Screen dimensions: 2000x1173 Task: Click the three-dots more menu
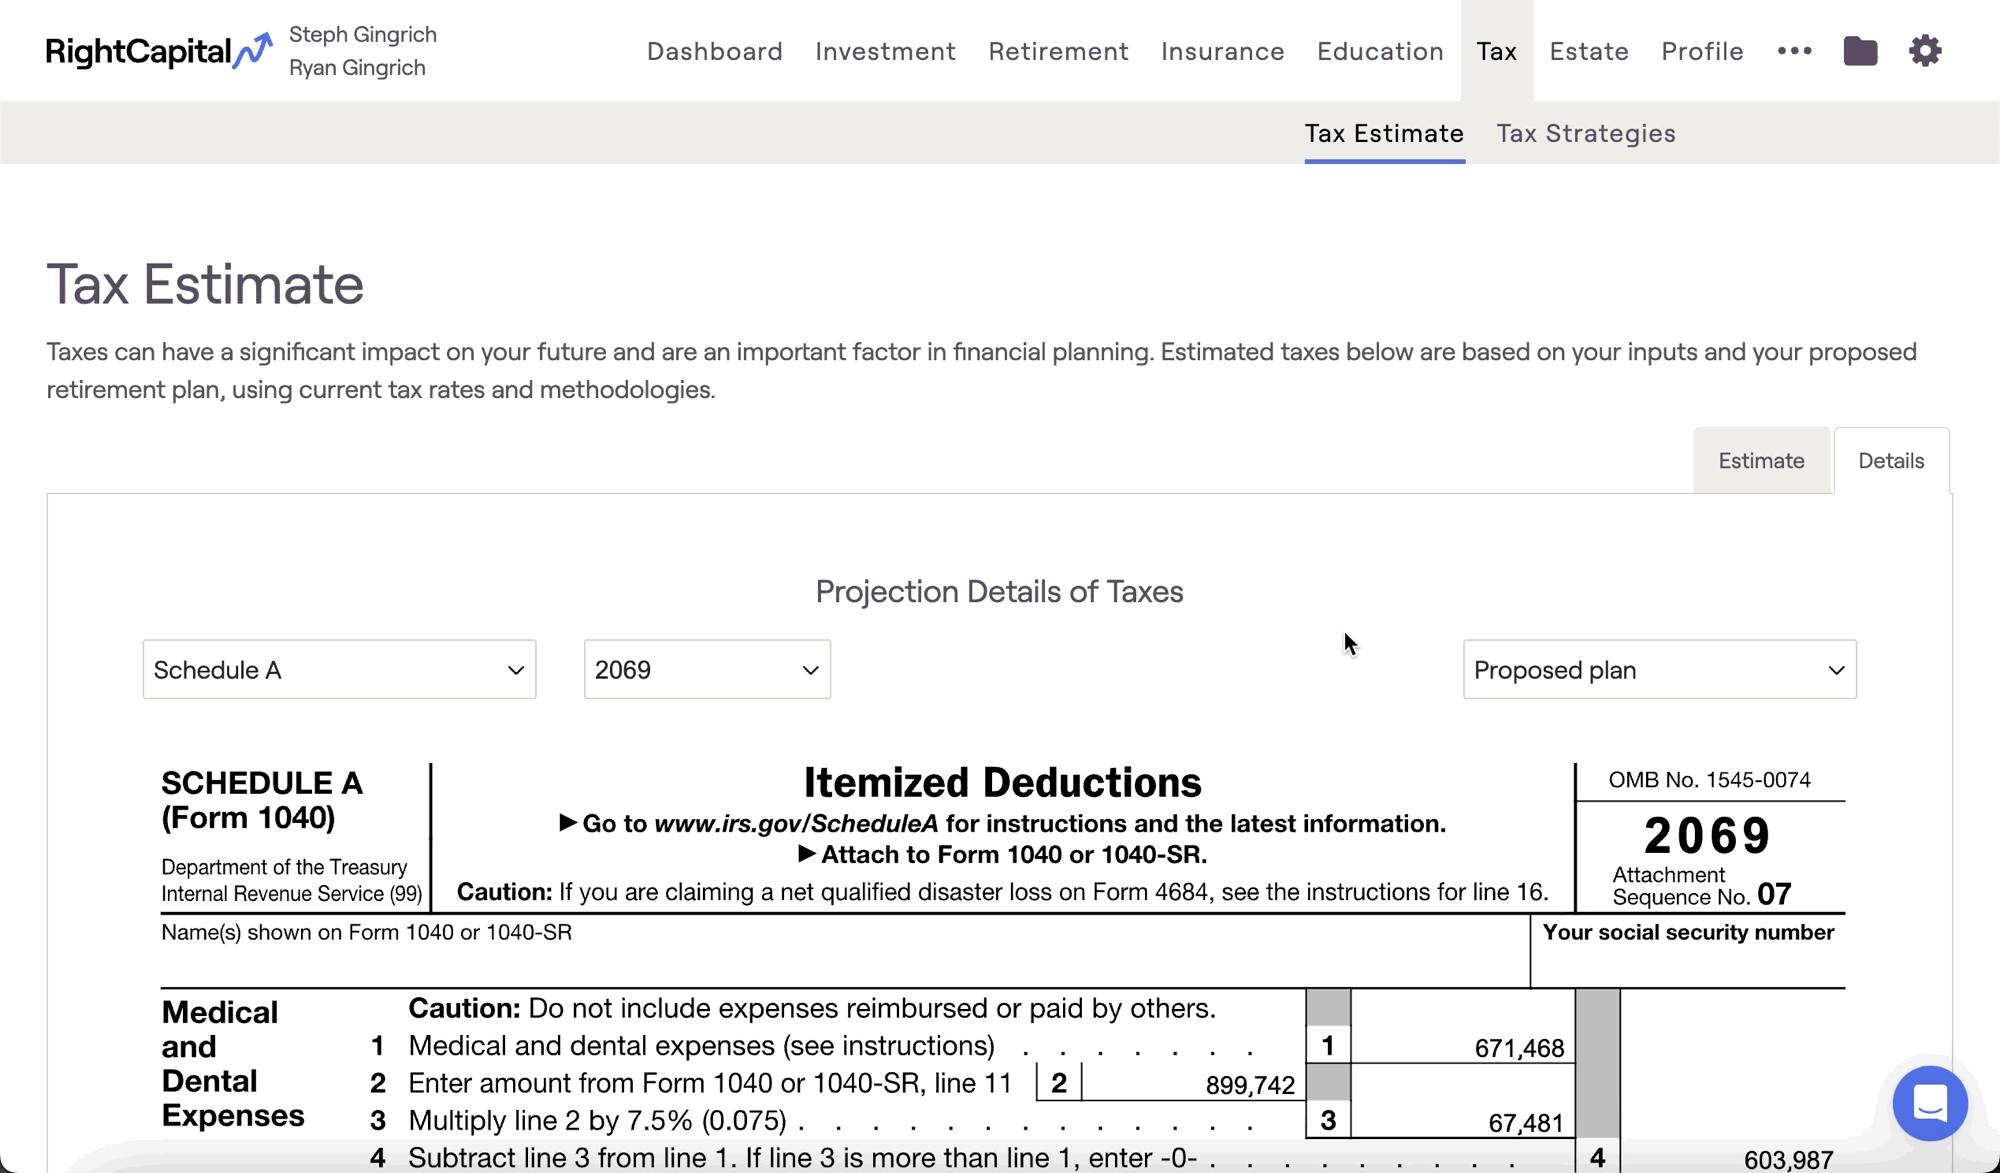(x=1795, y=51)
